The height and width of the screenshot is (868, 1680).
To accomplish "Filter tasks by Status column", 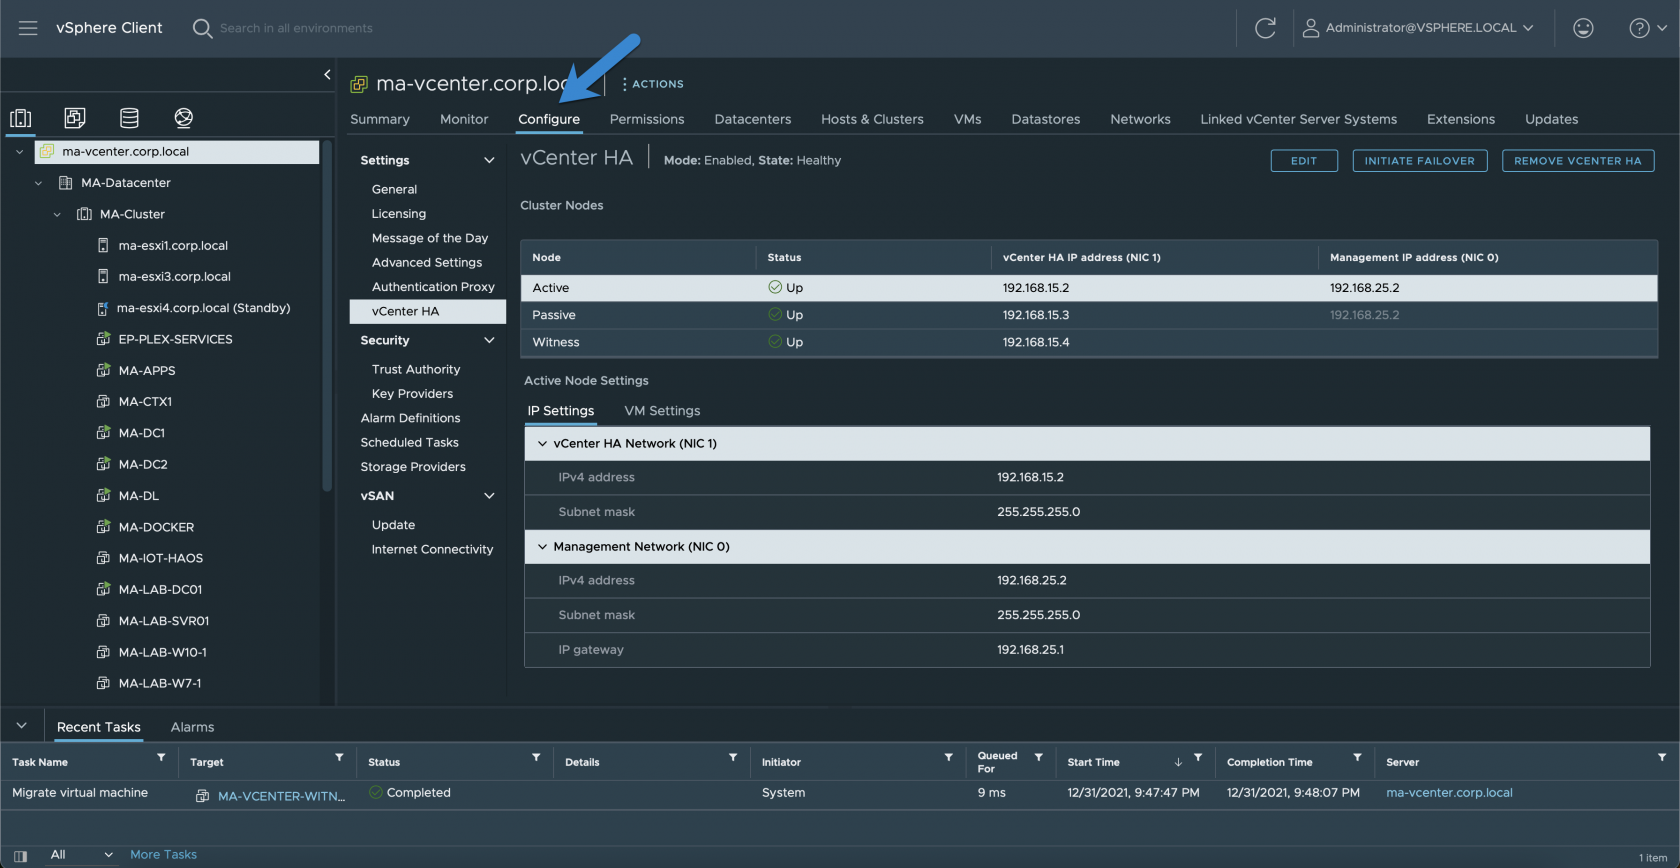I will (536, 758).
